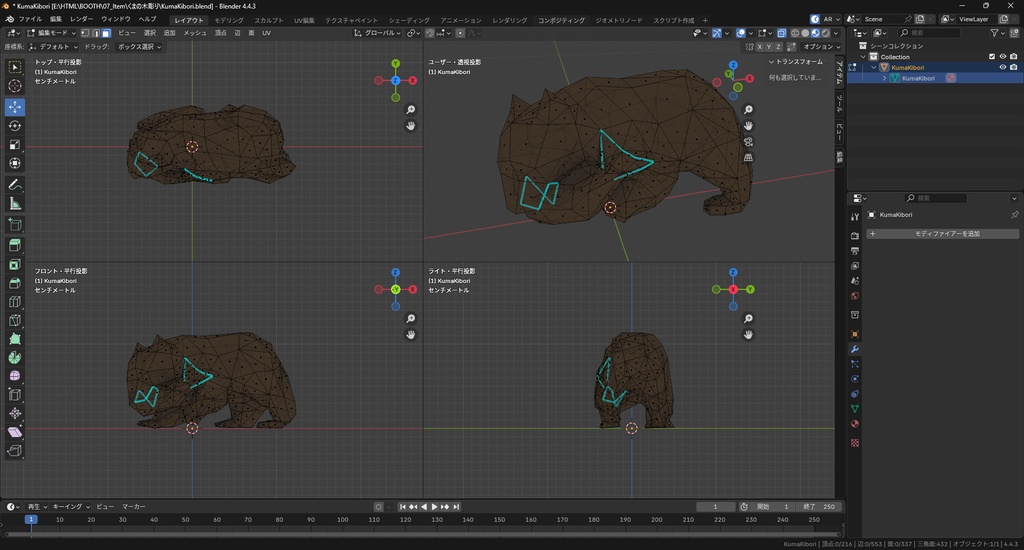The image size is (1024, 550).
Task: Uncheck the Collection exclude checkbox
Action: pos(992,57)
